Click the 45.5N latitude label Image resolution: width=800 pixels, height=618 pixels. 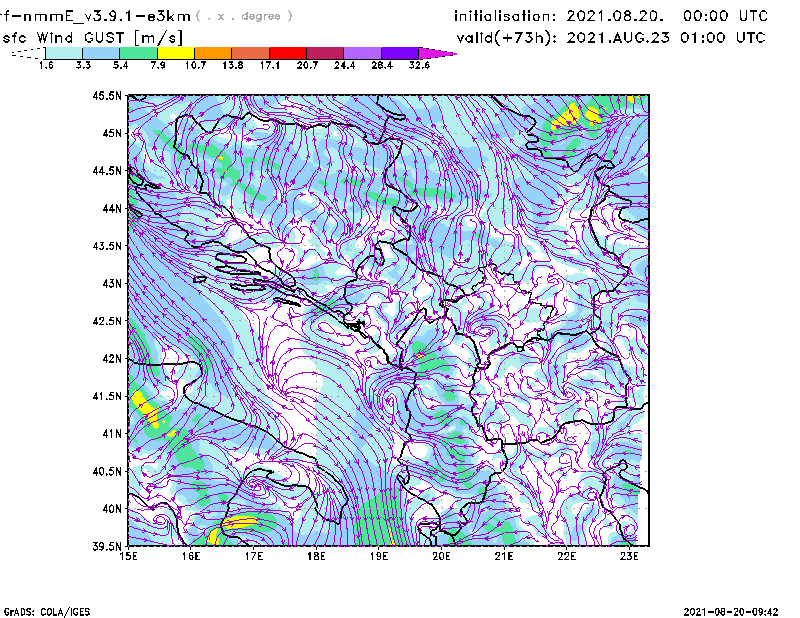coord(107,95)
